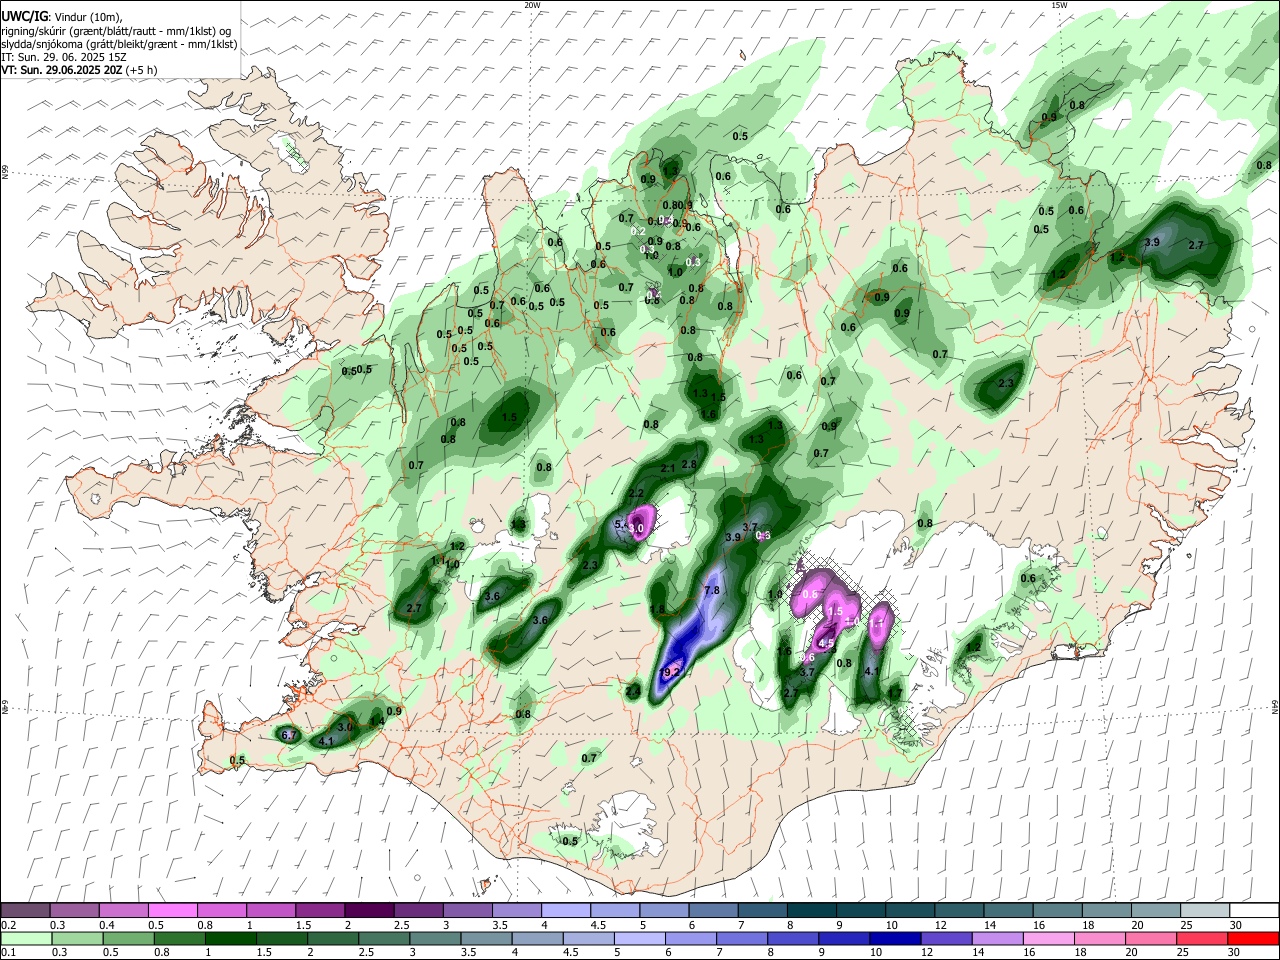The image size is (1280, 960).
Task: Click the lower legend pale green swatch between 0.1 and 0.3
Action: (x=26, y=938)
